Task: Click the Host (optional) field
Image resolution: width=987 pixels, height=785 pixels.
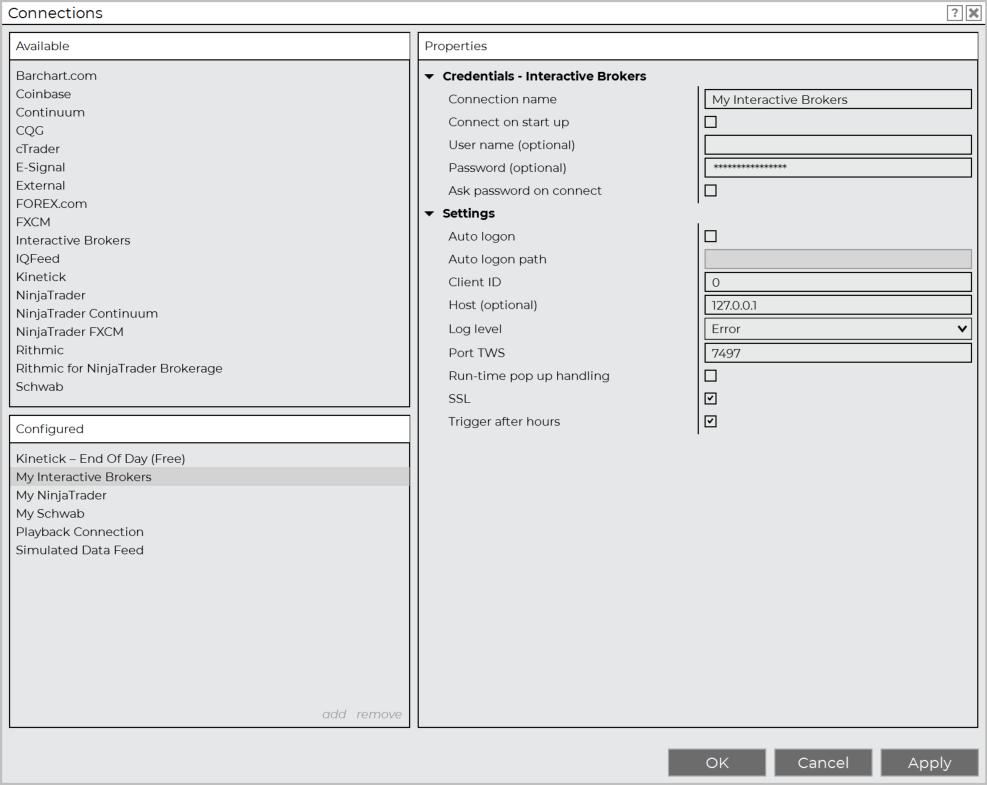Action: tap(838, 305)
